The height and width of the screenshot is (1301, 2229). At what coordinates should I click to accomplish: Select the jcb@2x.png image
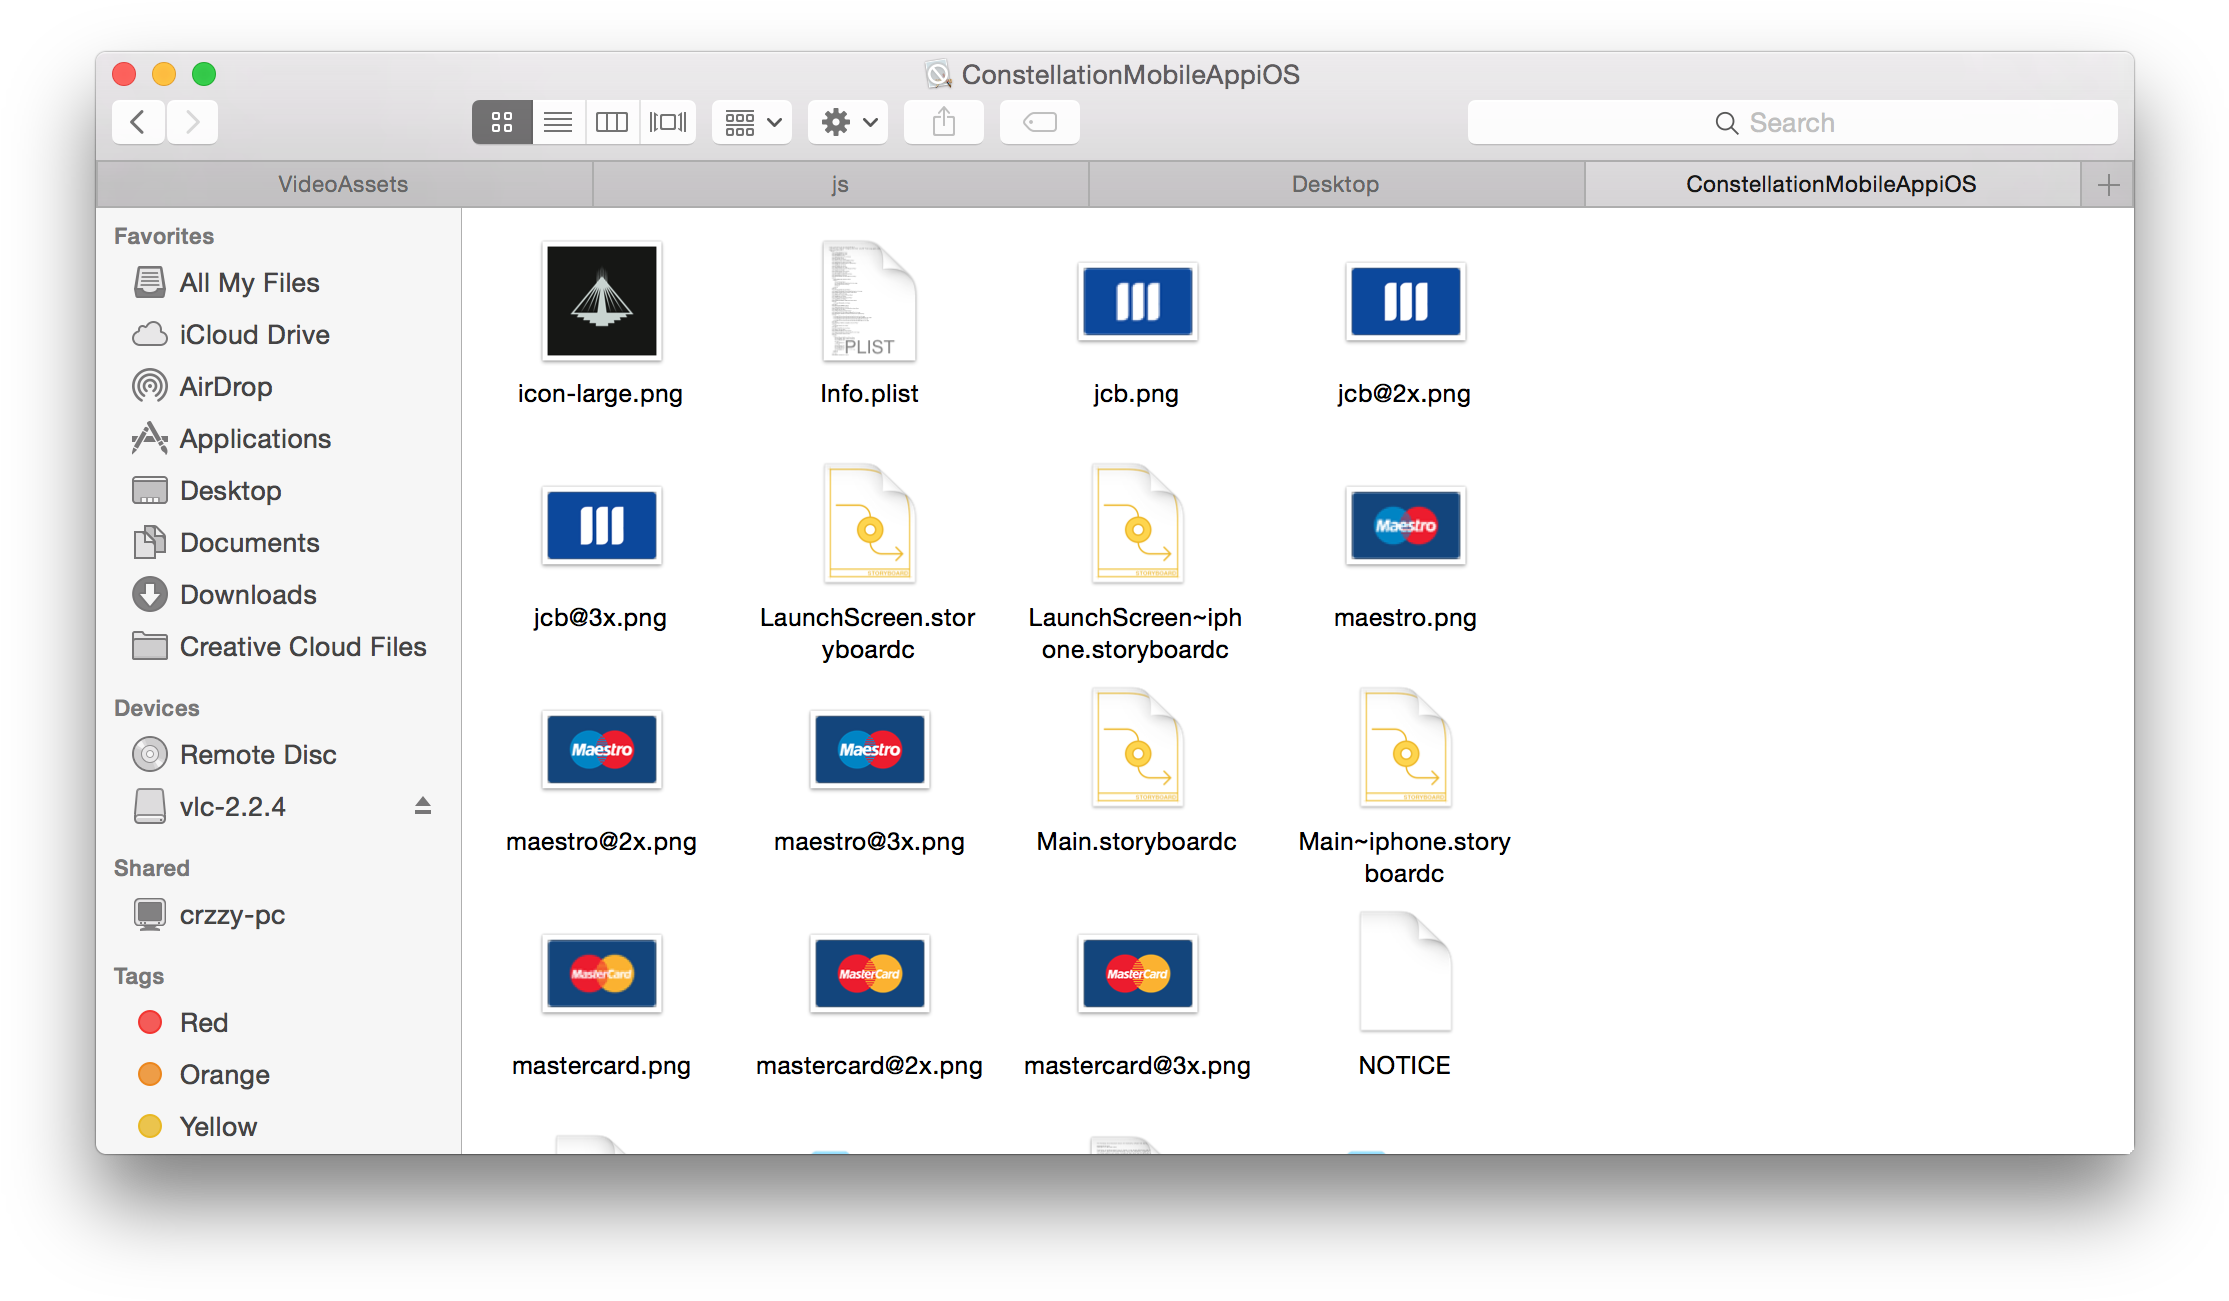pos(1405,301)
